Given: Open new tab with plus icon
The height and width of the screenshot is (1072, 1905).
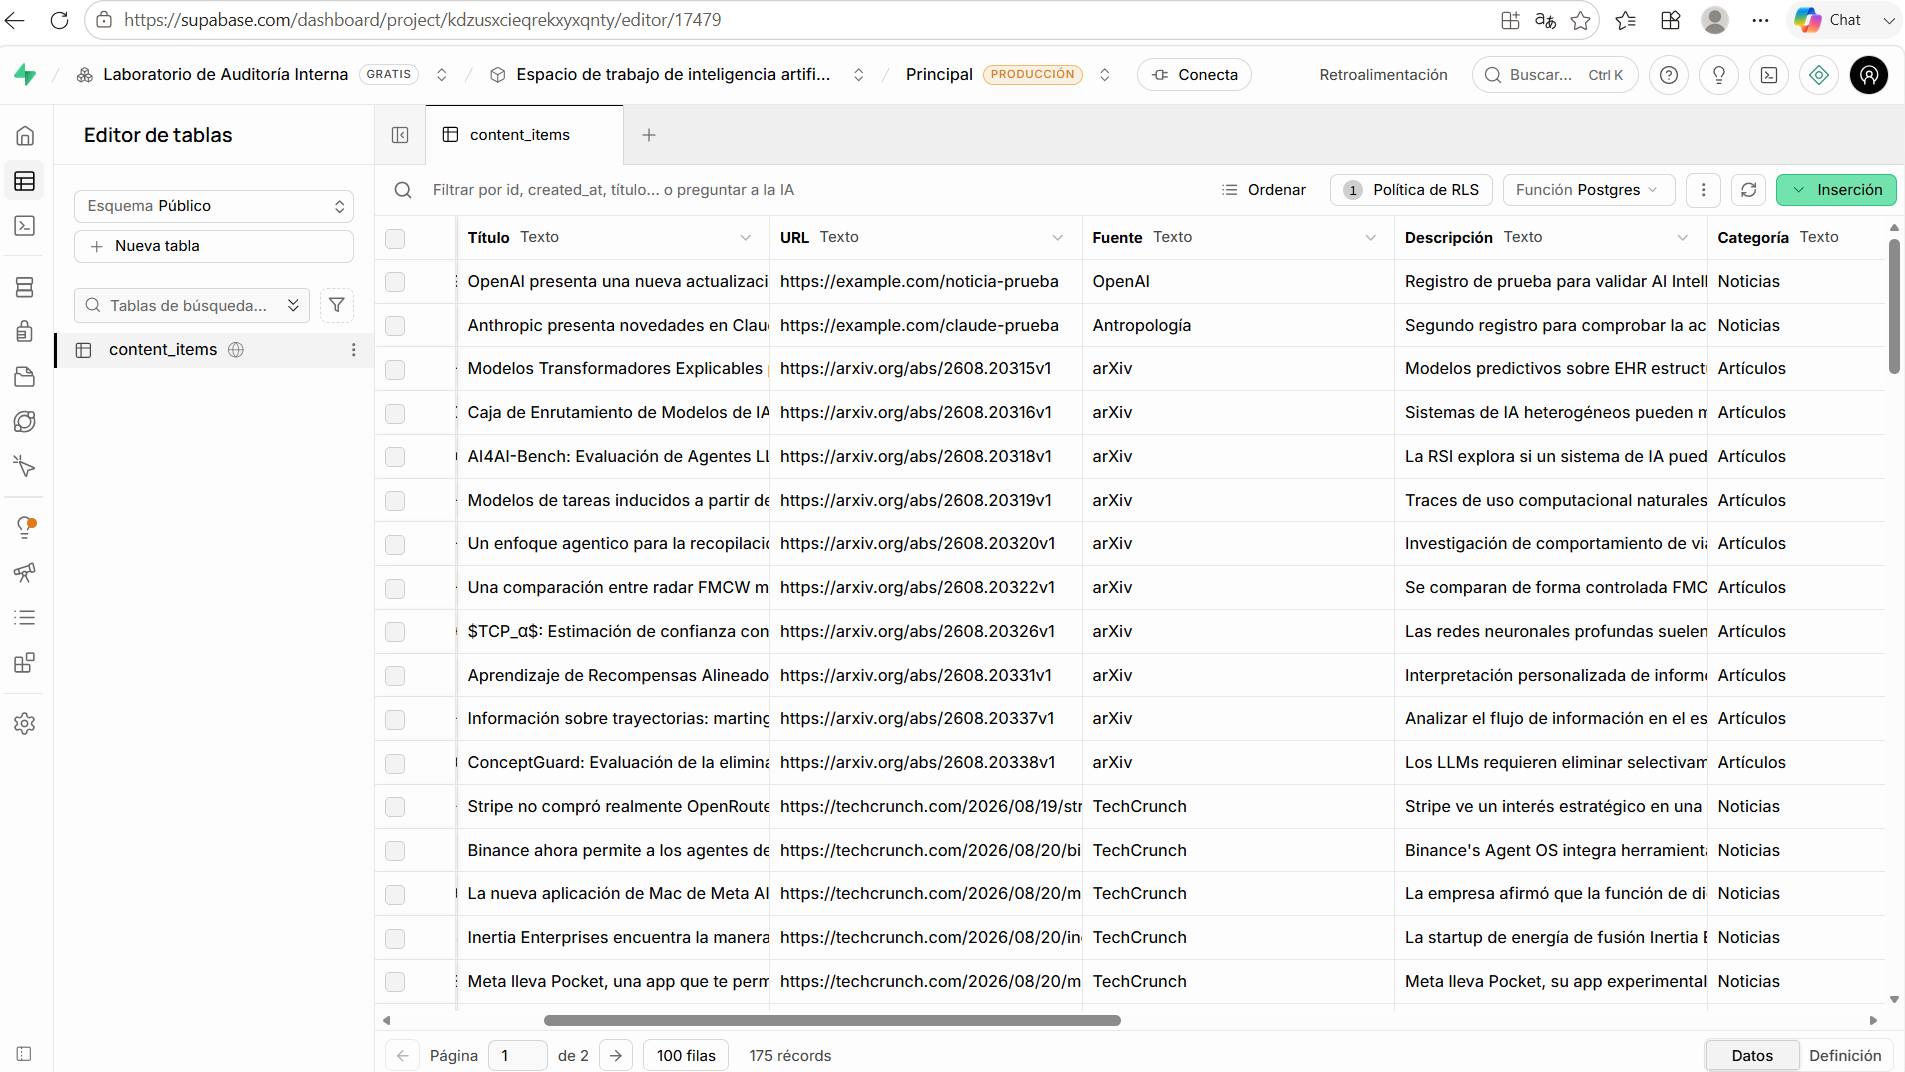Looking at the screenshot, I should 649,135.
